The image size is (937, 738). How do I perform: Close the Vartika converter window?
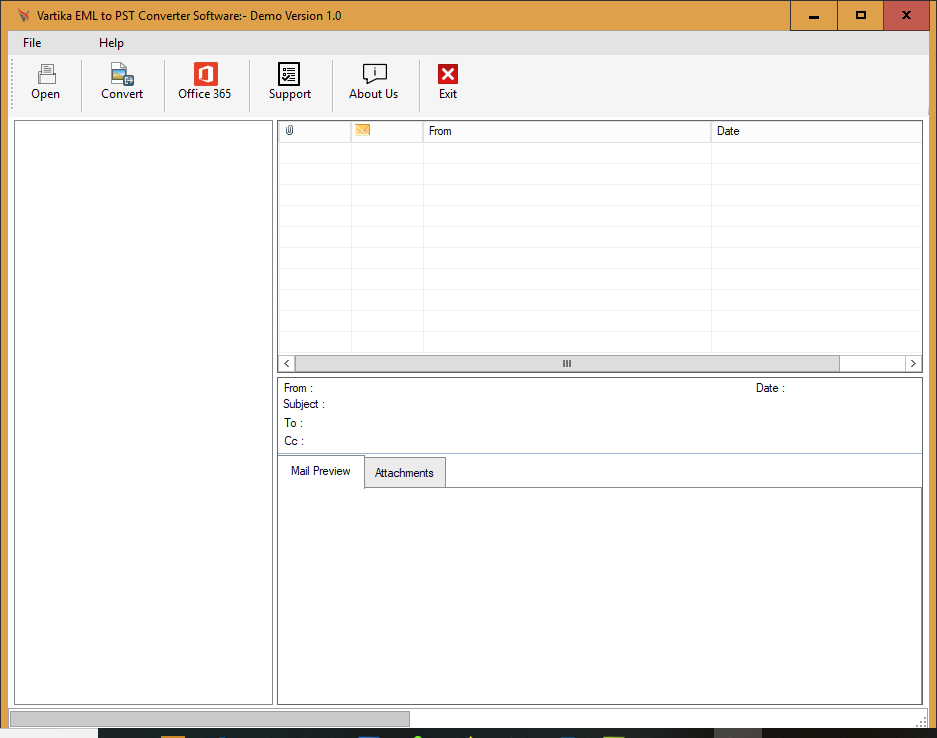click(906, 16)
